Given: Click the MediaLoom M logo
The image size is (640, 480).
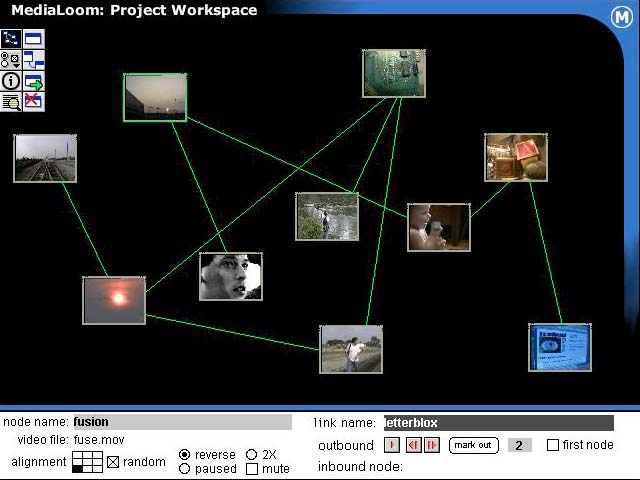Looking at the screenshot, I should tap(622, 18).
